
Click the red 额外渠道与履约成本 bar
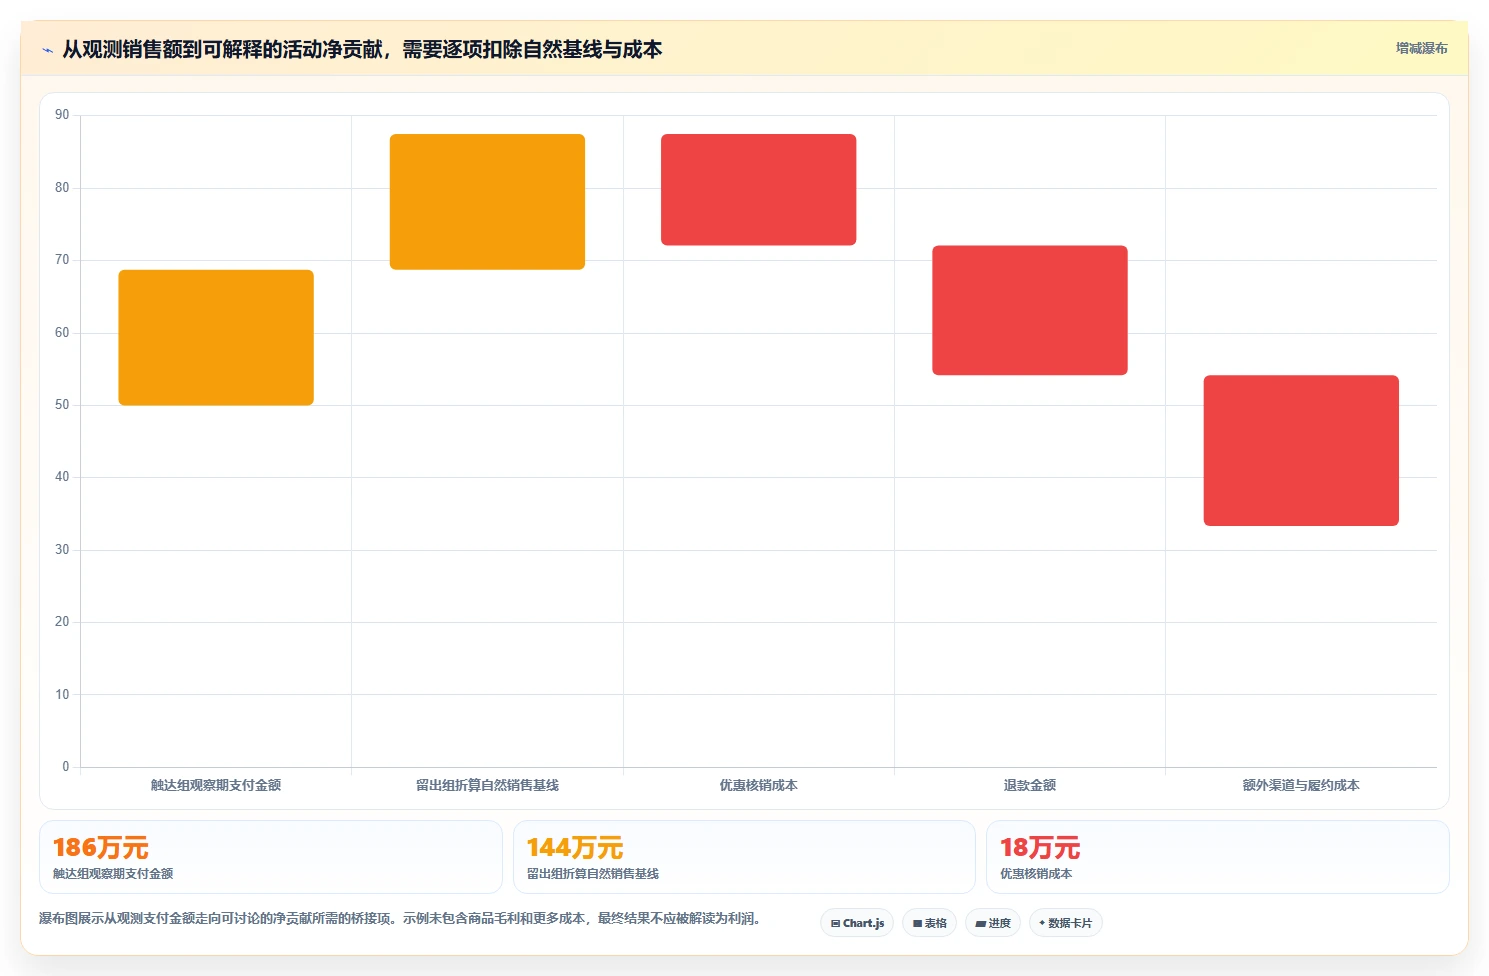pos(1301,450)
